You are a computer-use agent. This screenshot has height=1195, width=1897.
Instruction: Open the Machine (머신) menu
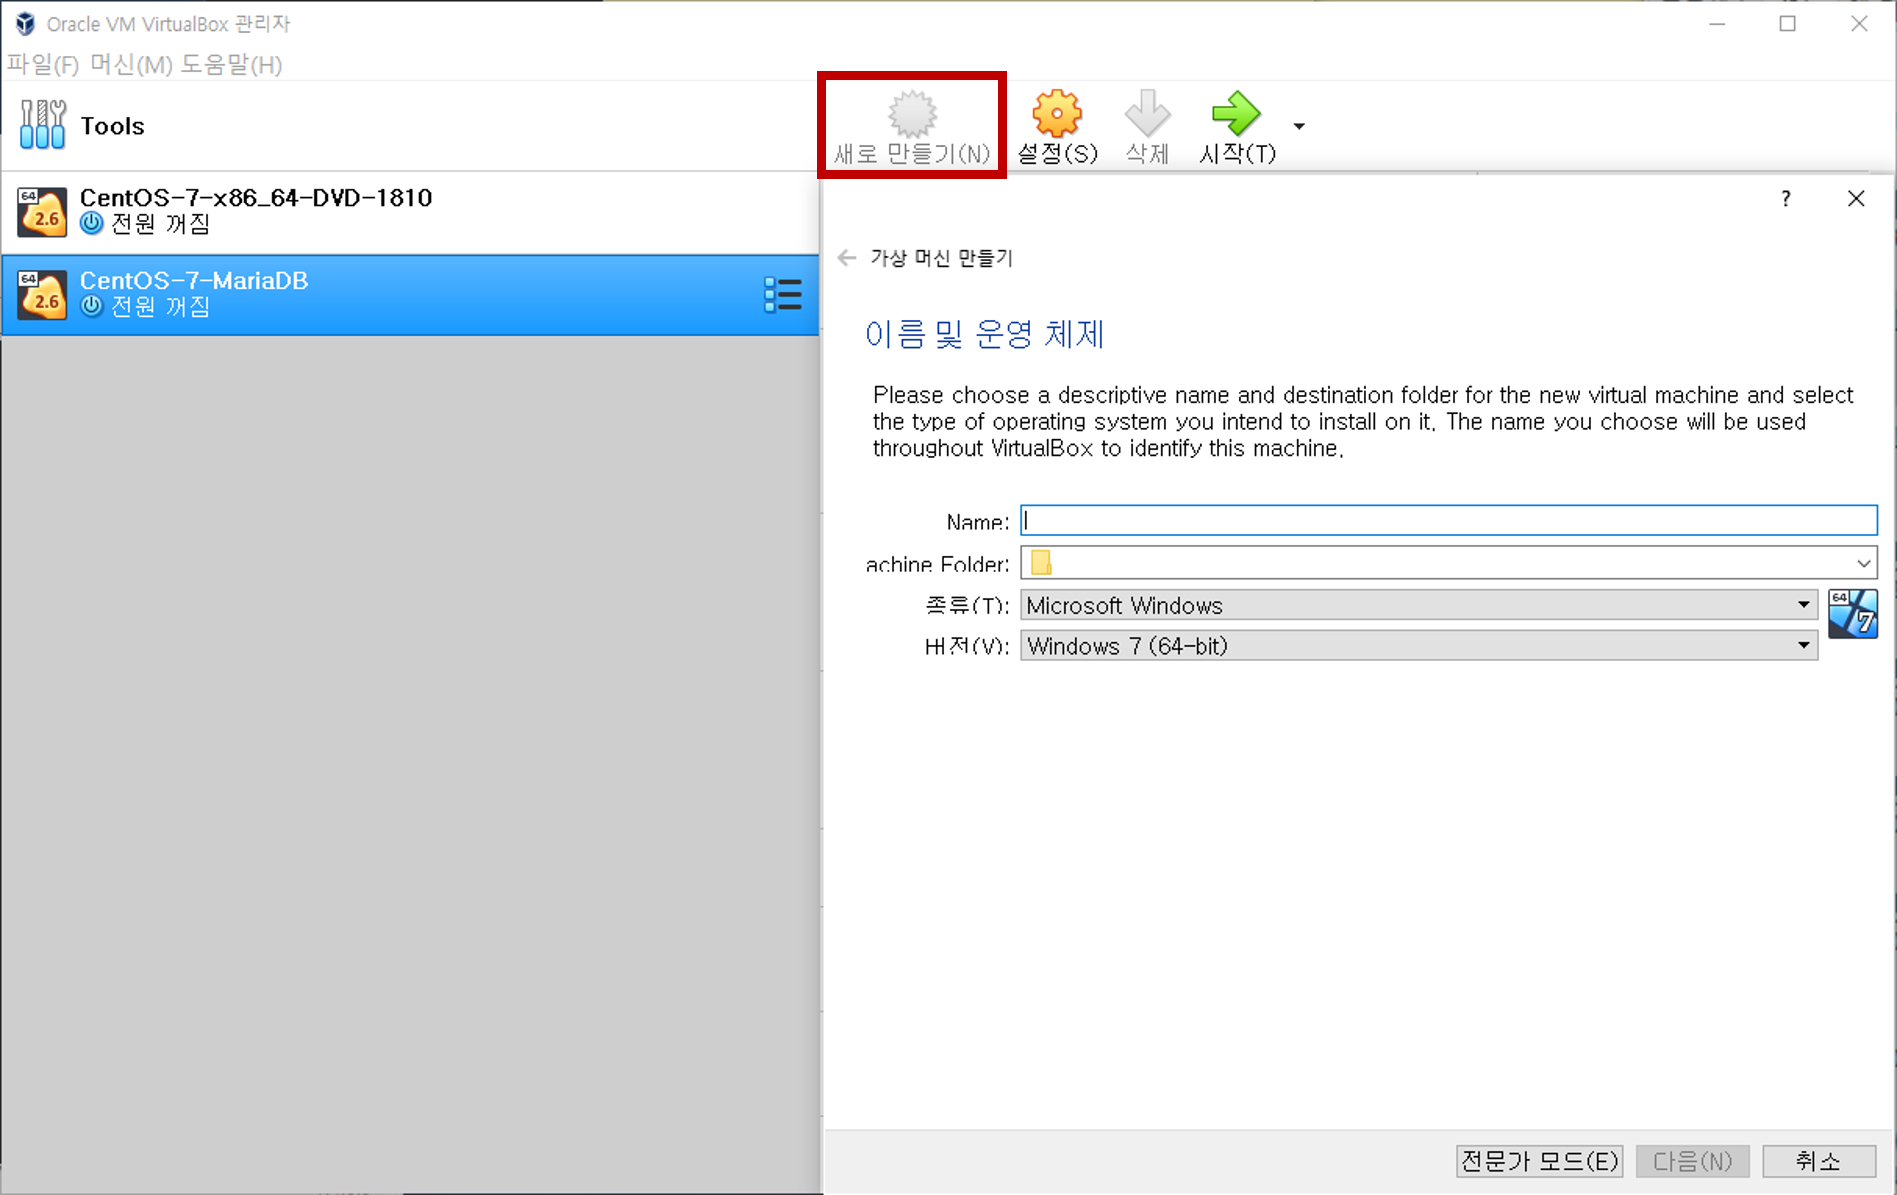click(x=131, y=65)
